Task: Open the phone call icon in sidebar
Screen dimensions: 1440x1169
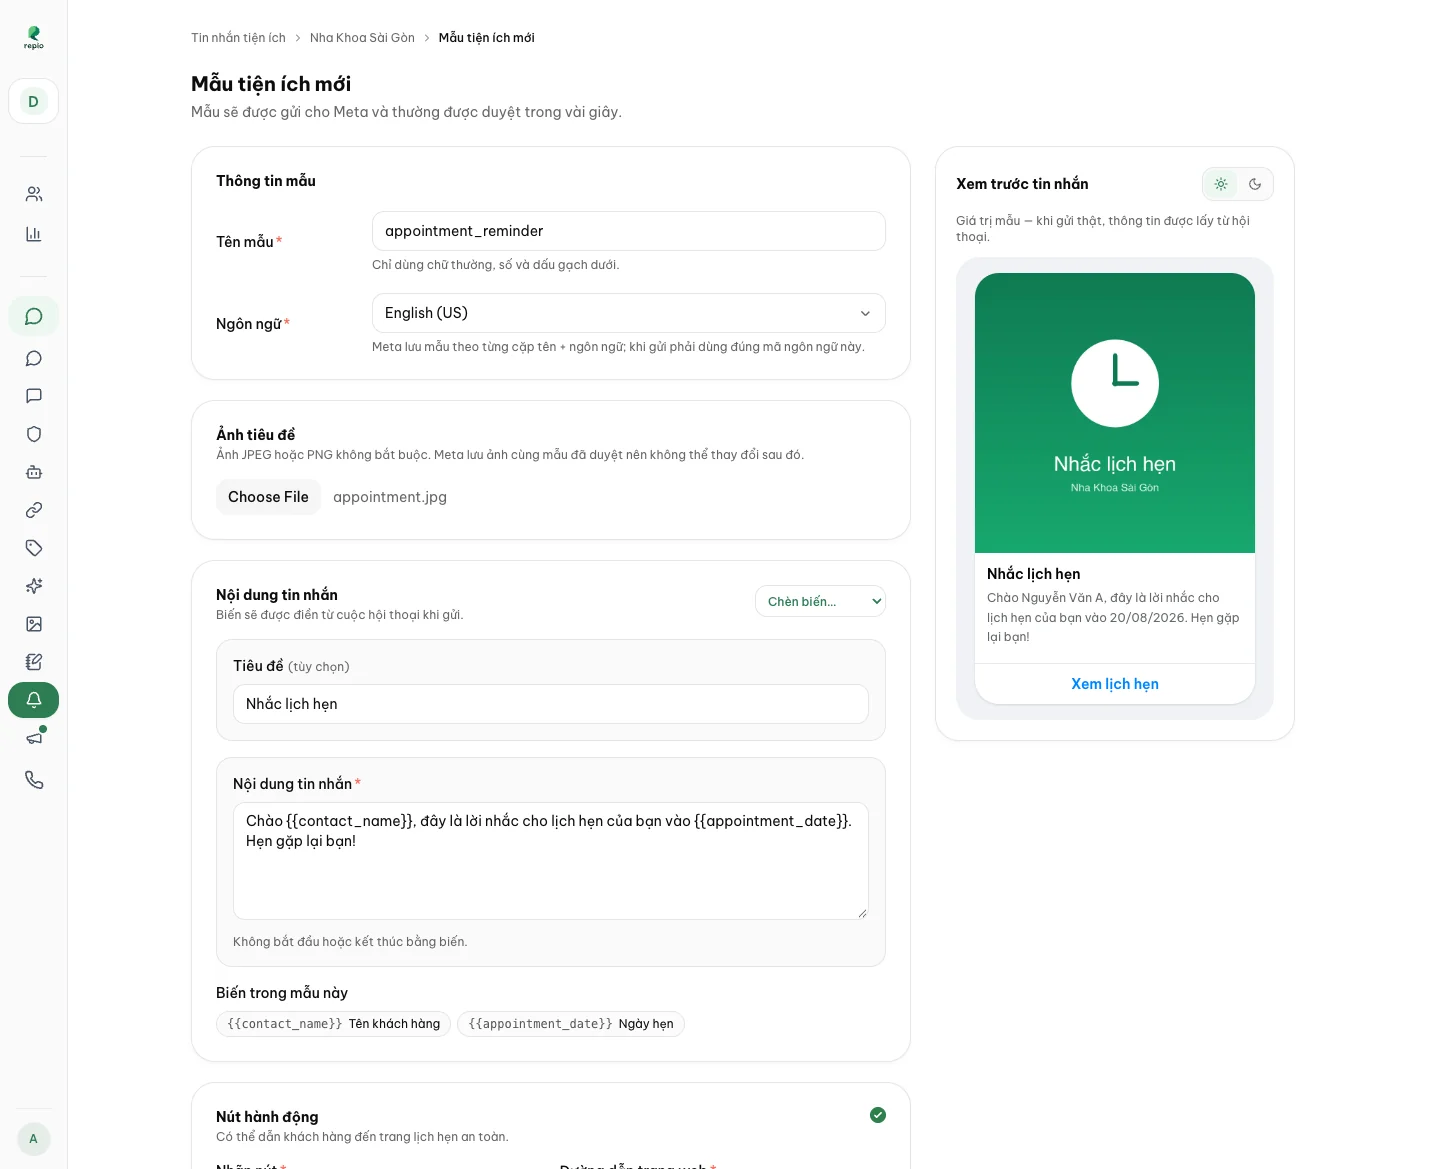Action: 34,780
